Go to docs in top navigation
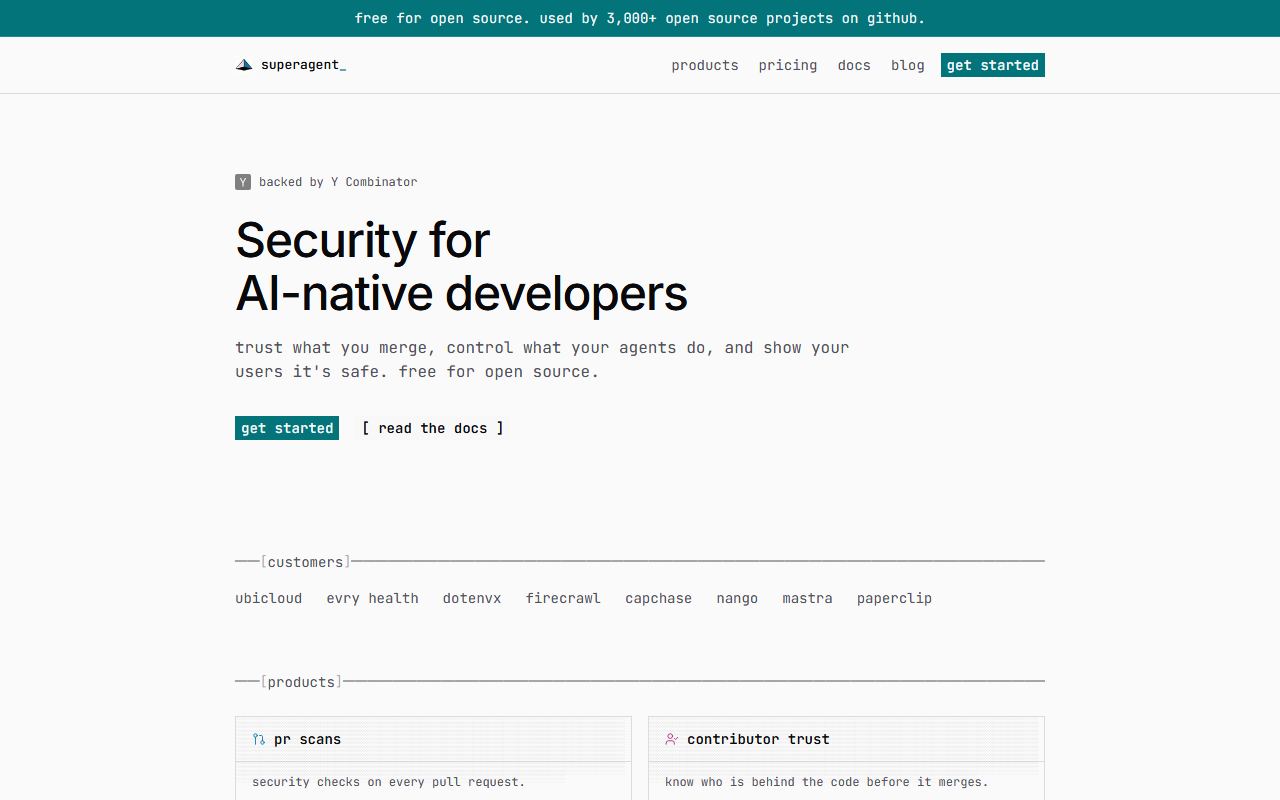1280x800 pixels. pos(854,65)
